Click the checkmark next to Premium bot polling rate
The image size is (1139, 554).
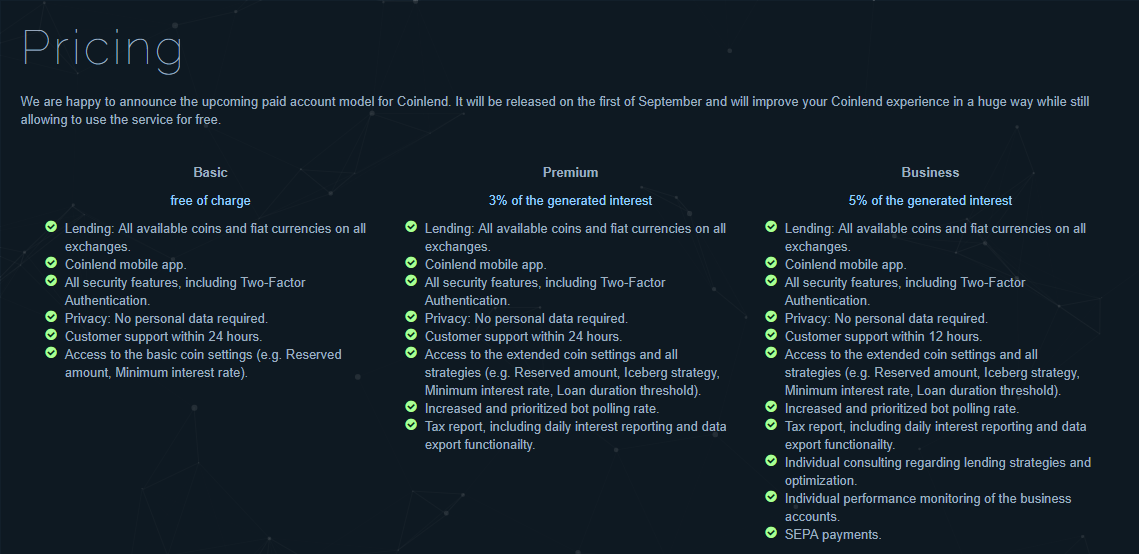point(411,407)
